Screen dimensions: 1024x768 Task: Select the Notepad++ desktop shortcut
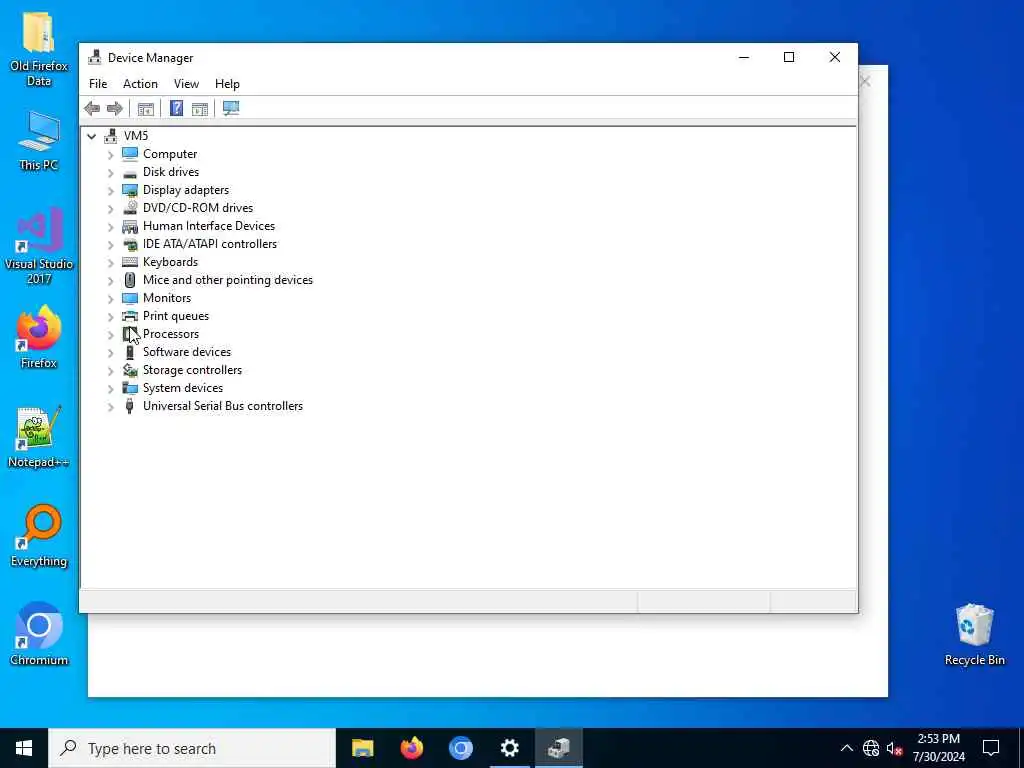[x=39, y=437]
